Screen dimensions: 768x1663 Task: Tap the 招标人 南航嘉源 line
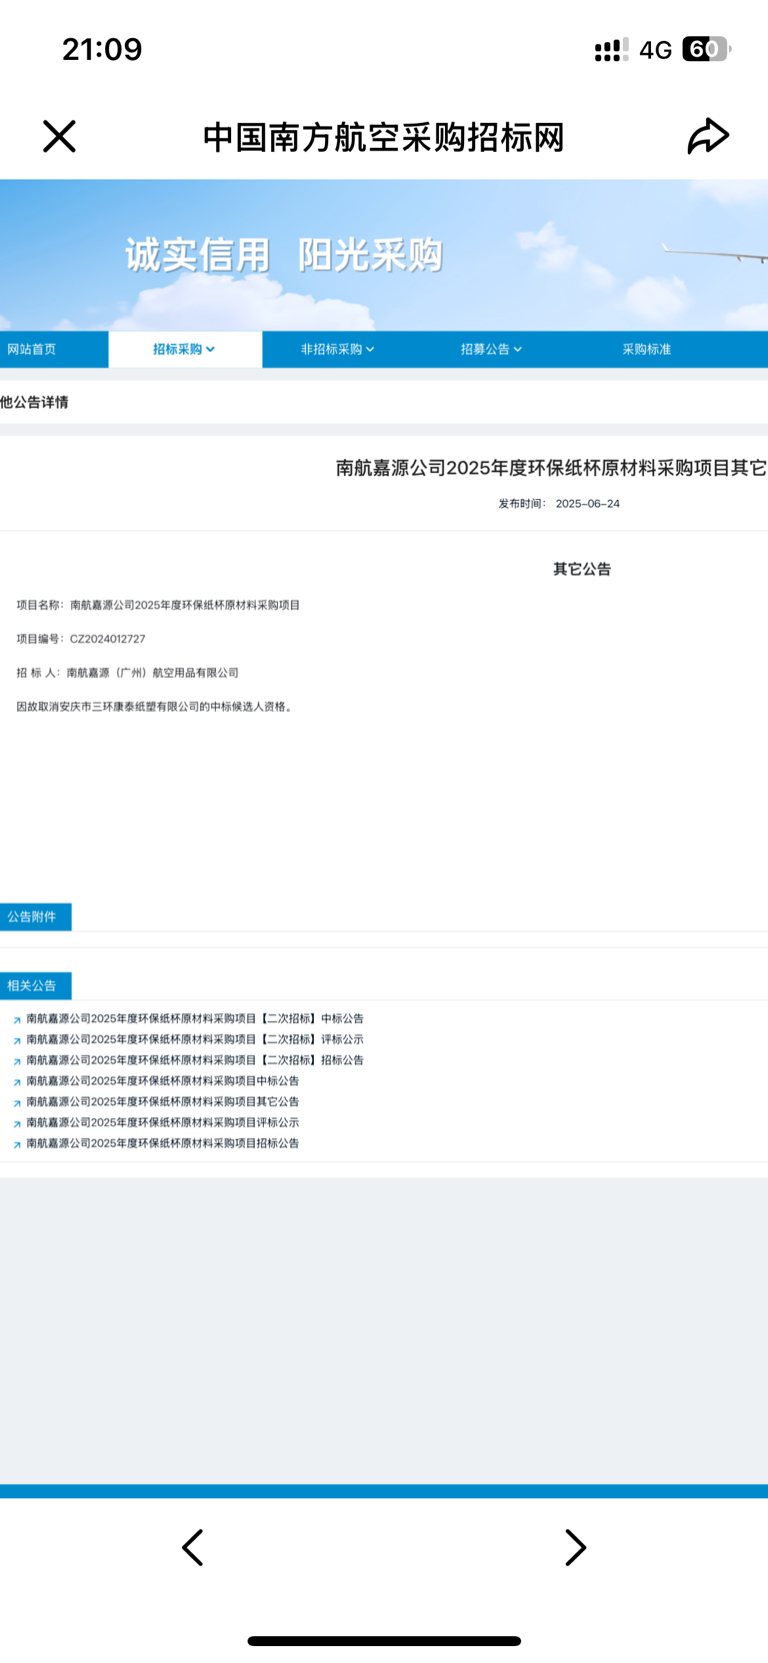click(127, 673)
